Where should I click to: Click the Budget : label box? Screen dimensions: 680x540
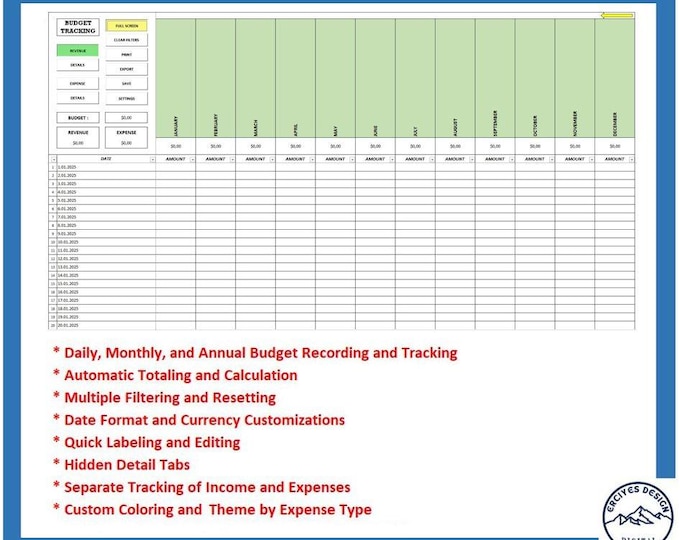point(78,118)
